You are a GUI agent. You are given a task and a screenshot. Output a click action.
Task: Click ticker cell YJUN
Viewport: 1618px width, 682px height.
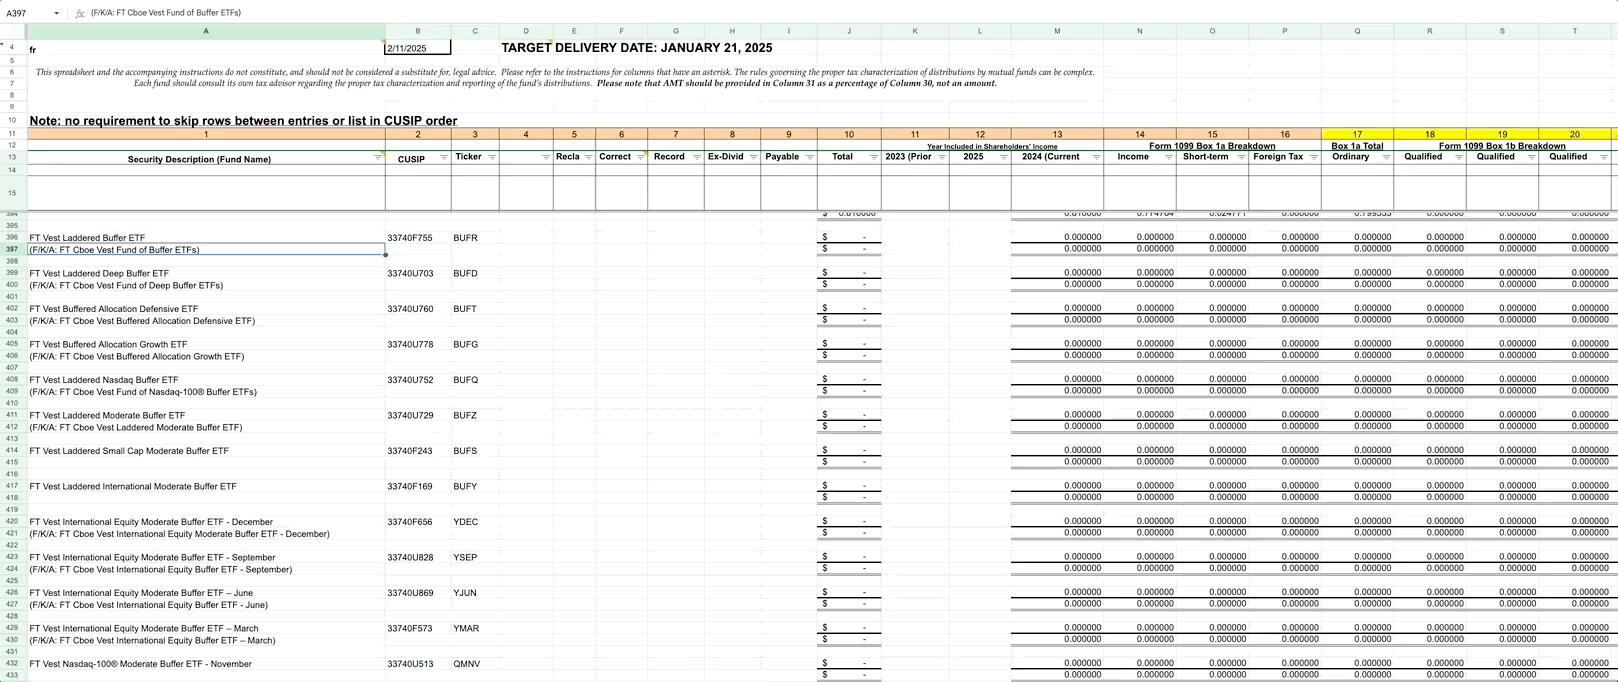[475, 593]
